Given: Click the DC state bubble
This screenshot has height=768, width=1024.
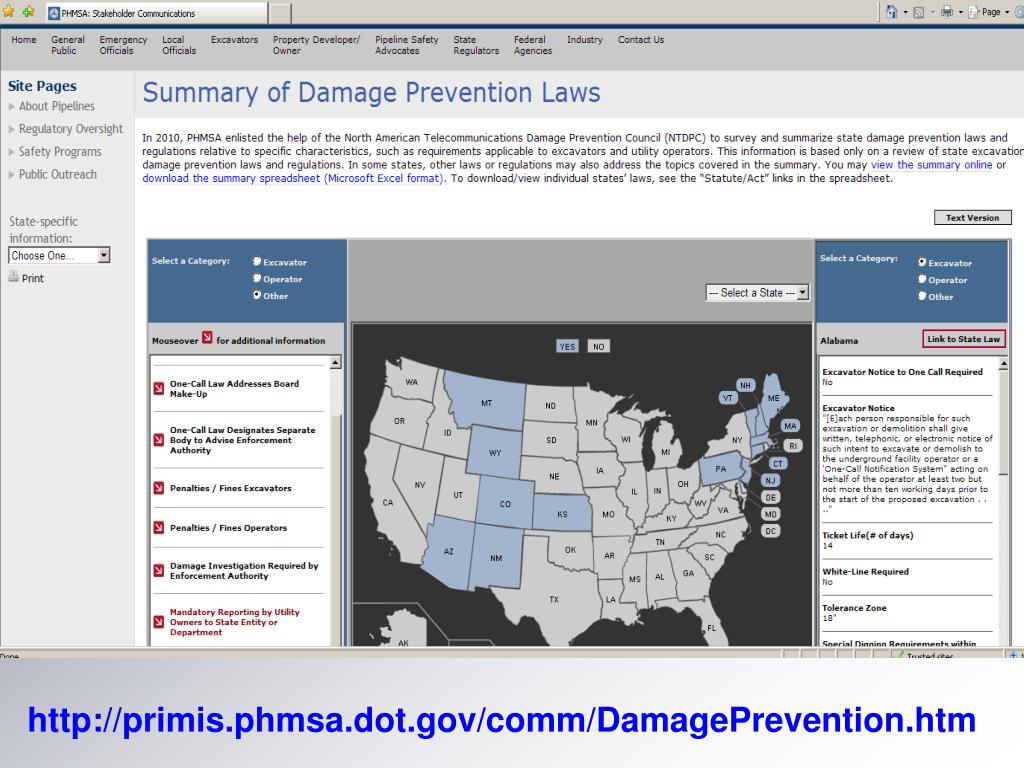Looking at the screenshot, I should 771,531.
